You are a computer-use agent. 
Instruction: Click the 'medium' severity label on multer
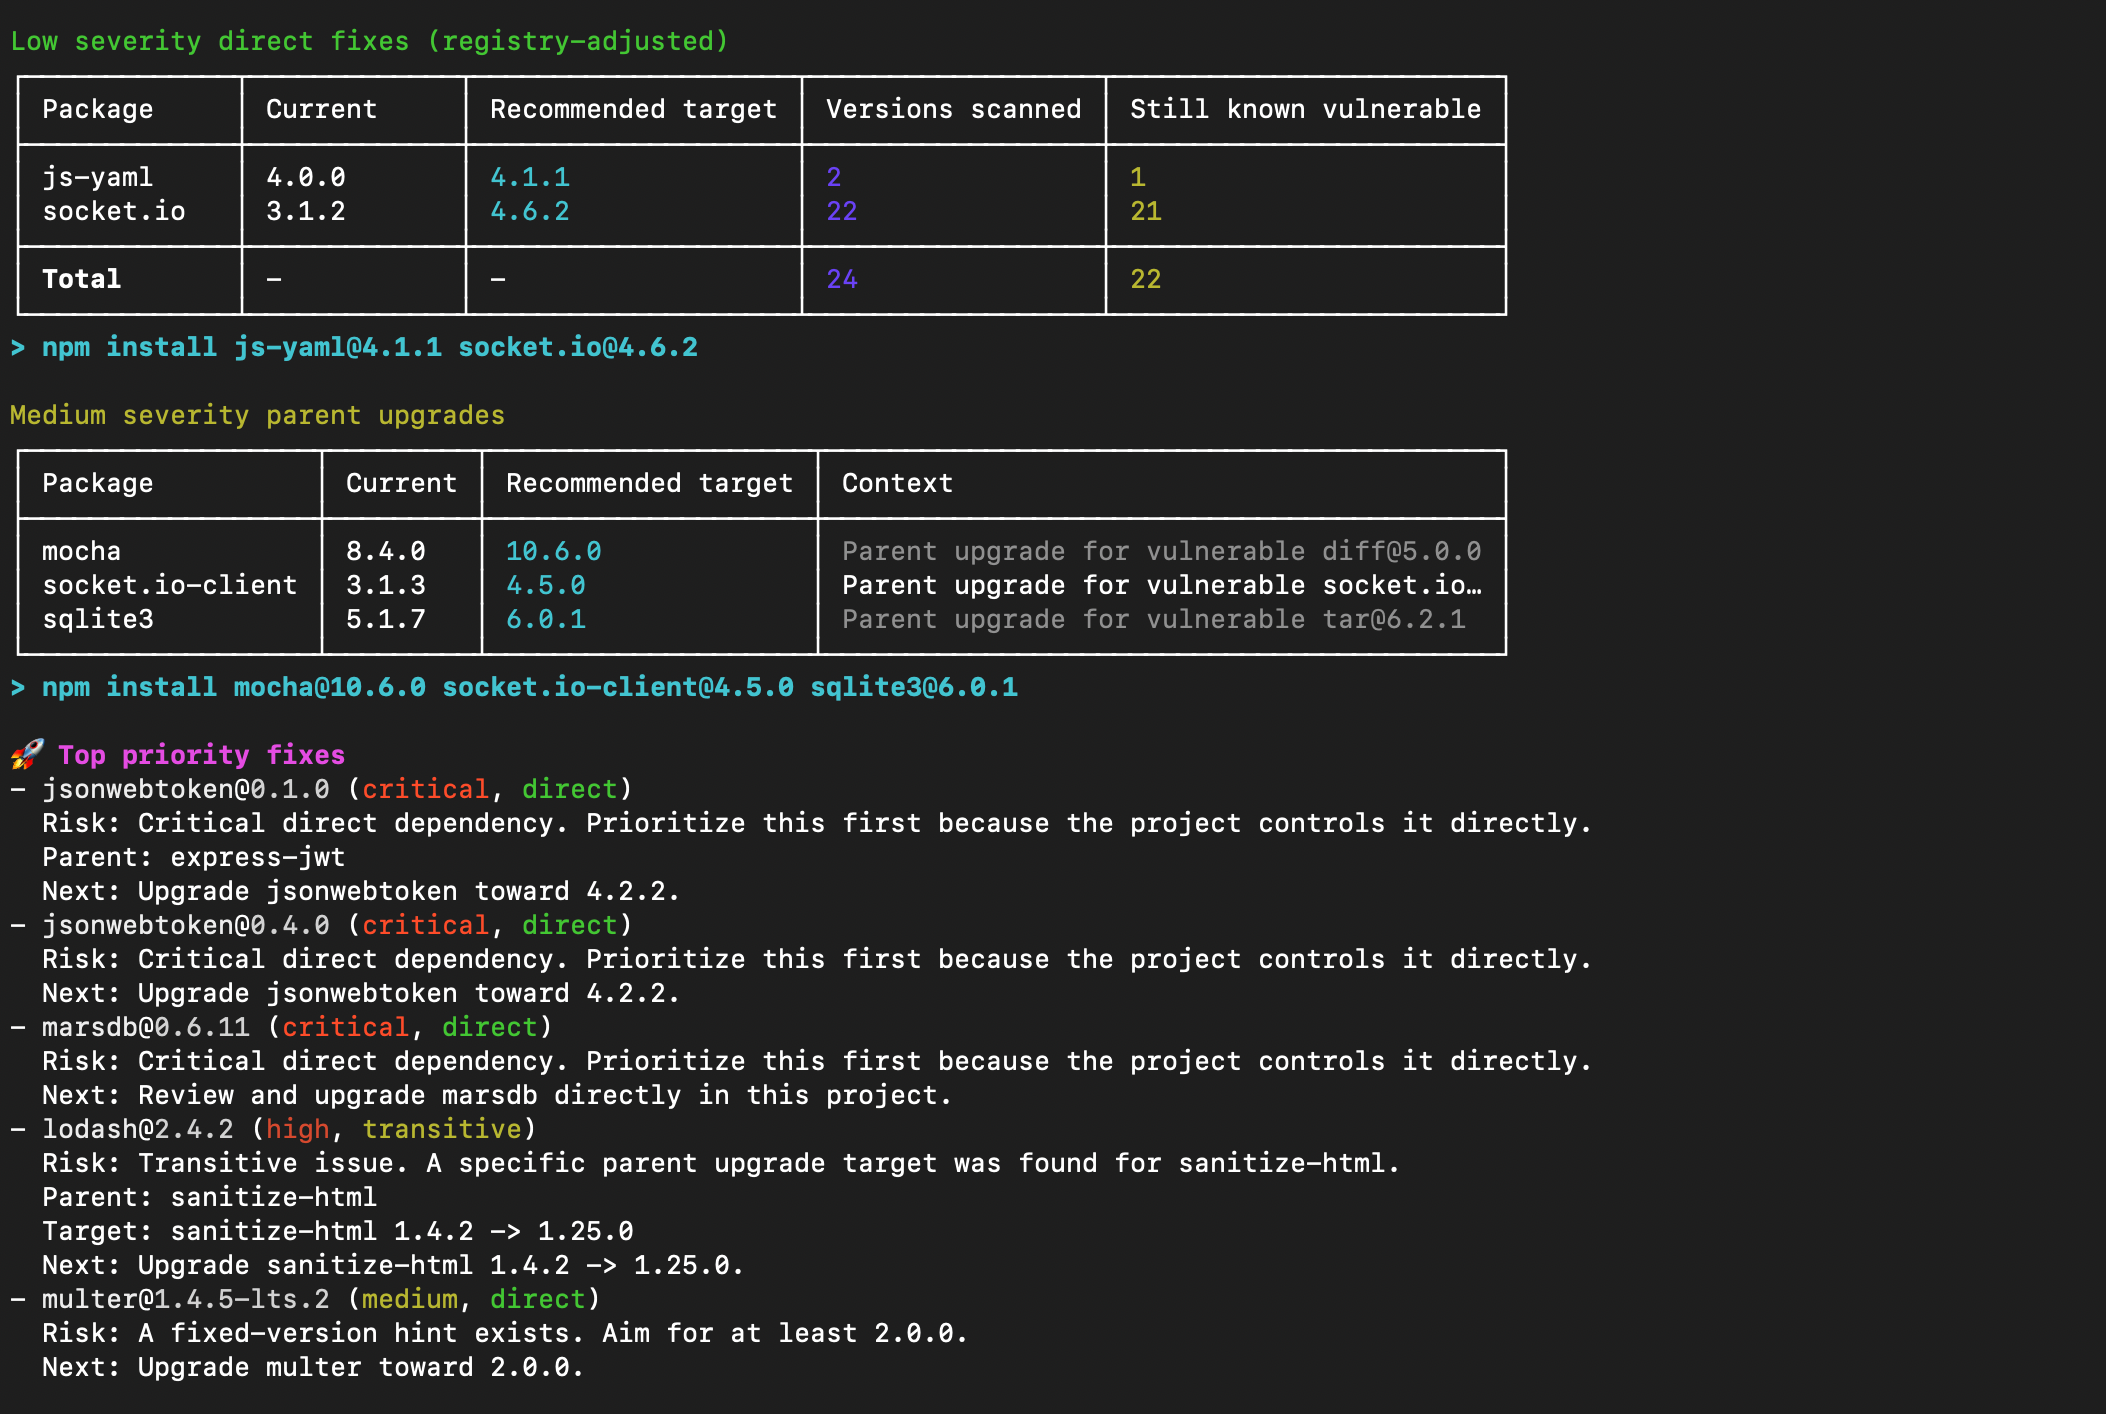[x=410, y=1299]
